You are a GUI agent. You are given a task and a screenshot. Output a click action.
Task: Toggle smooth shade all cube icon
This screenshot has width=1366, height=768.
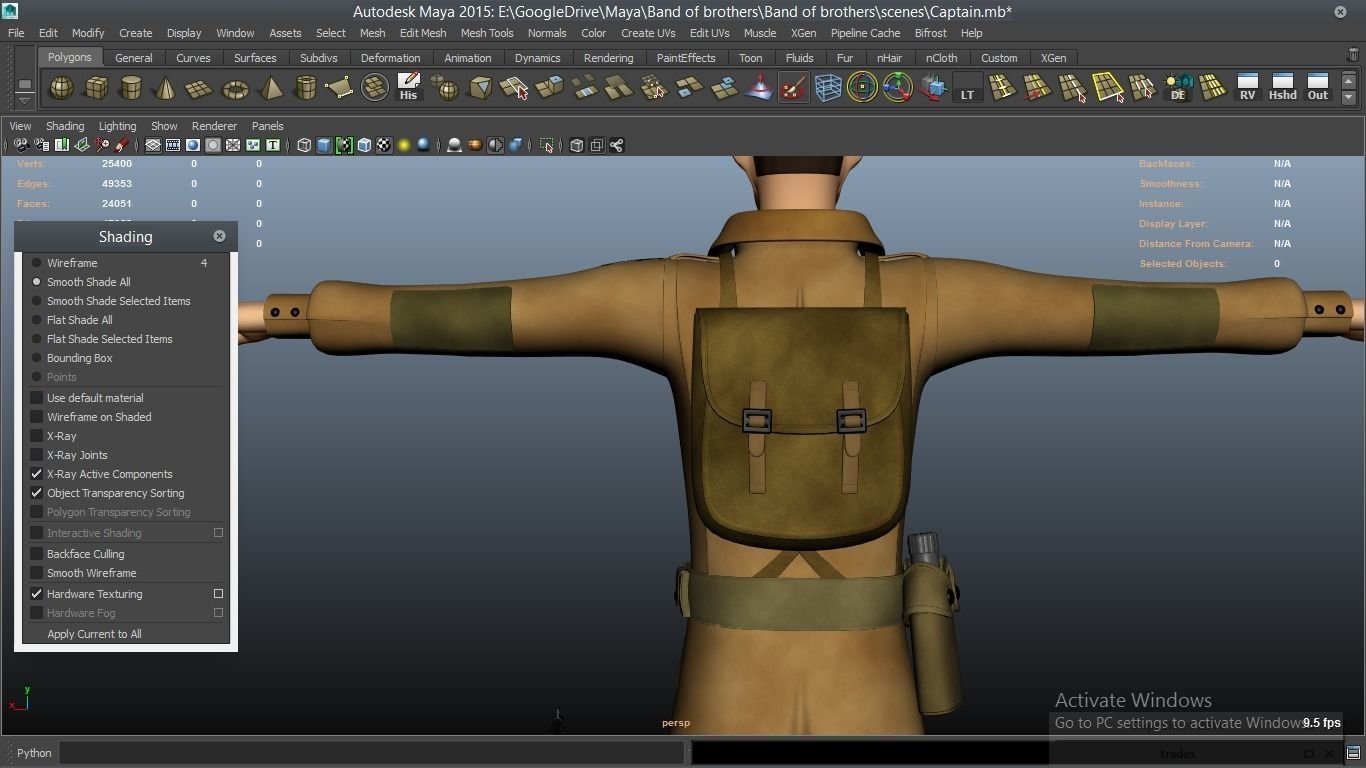(324, 145)
